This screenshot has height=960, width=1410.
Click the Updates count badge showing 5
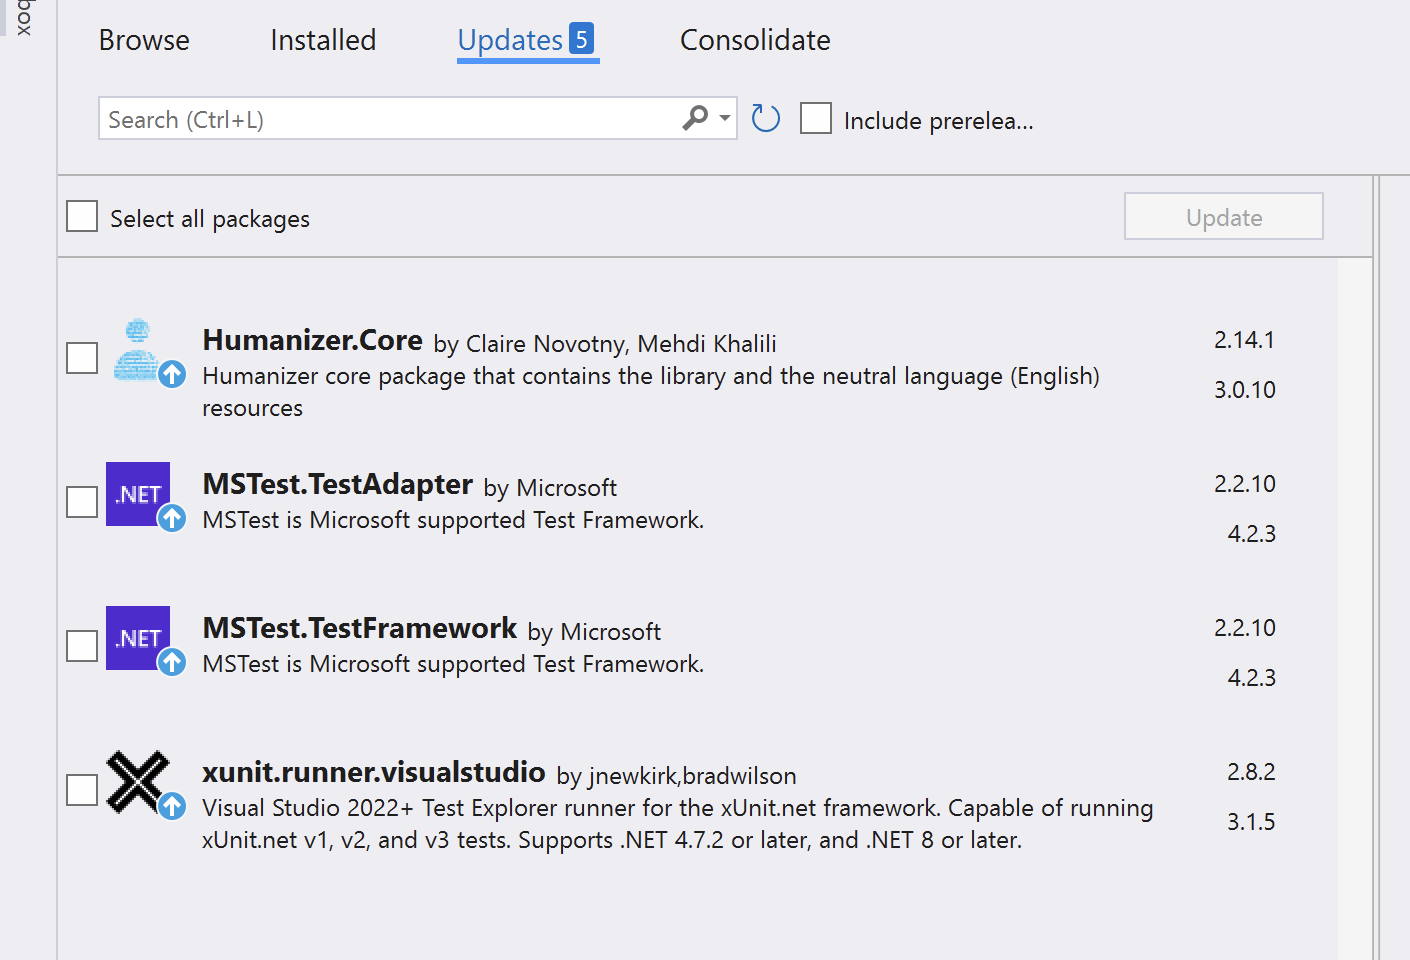click(581, 39)
